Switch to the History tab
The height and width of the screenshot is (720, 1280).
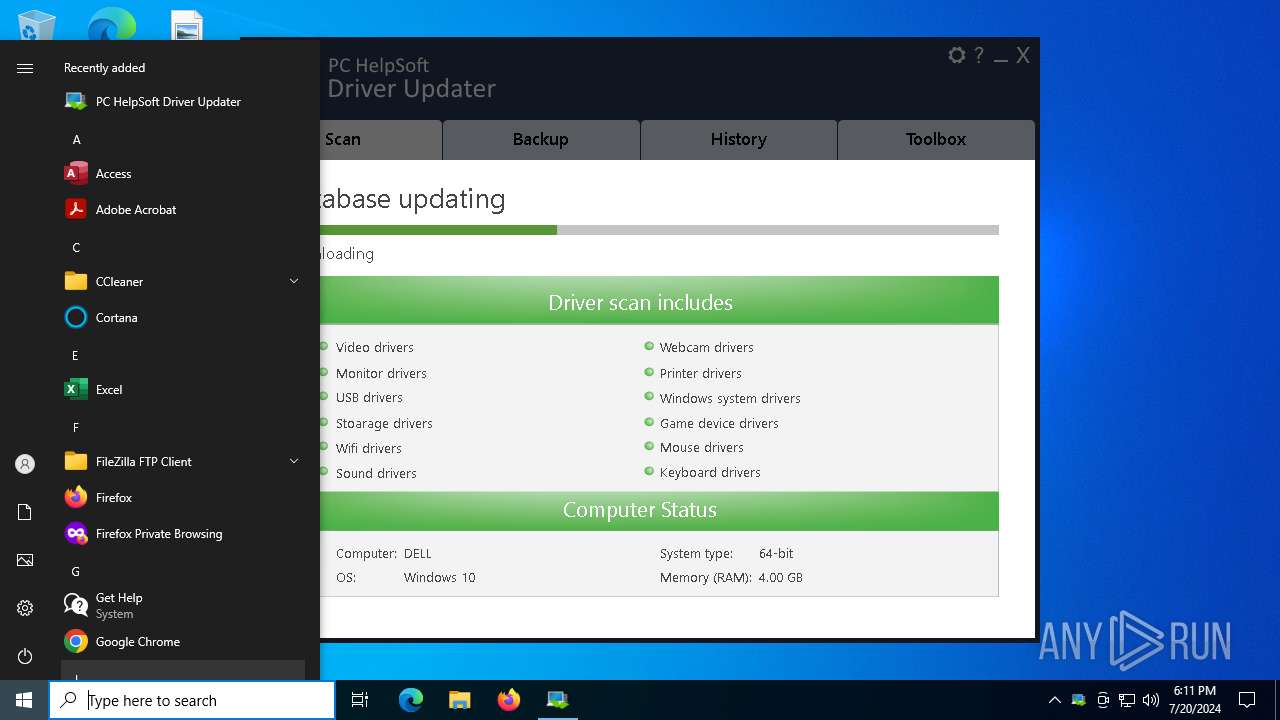click(x=739, y=140)
